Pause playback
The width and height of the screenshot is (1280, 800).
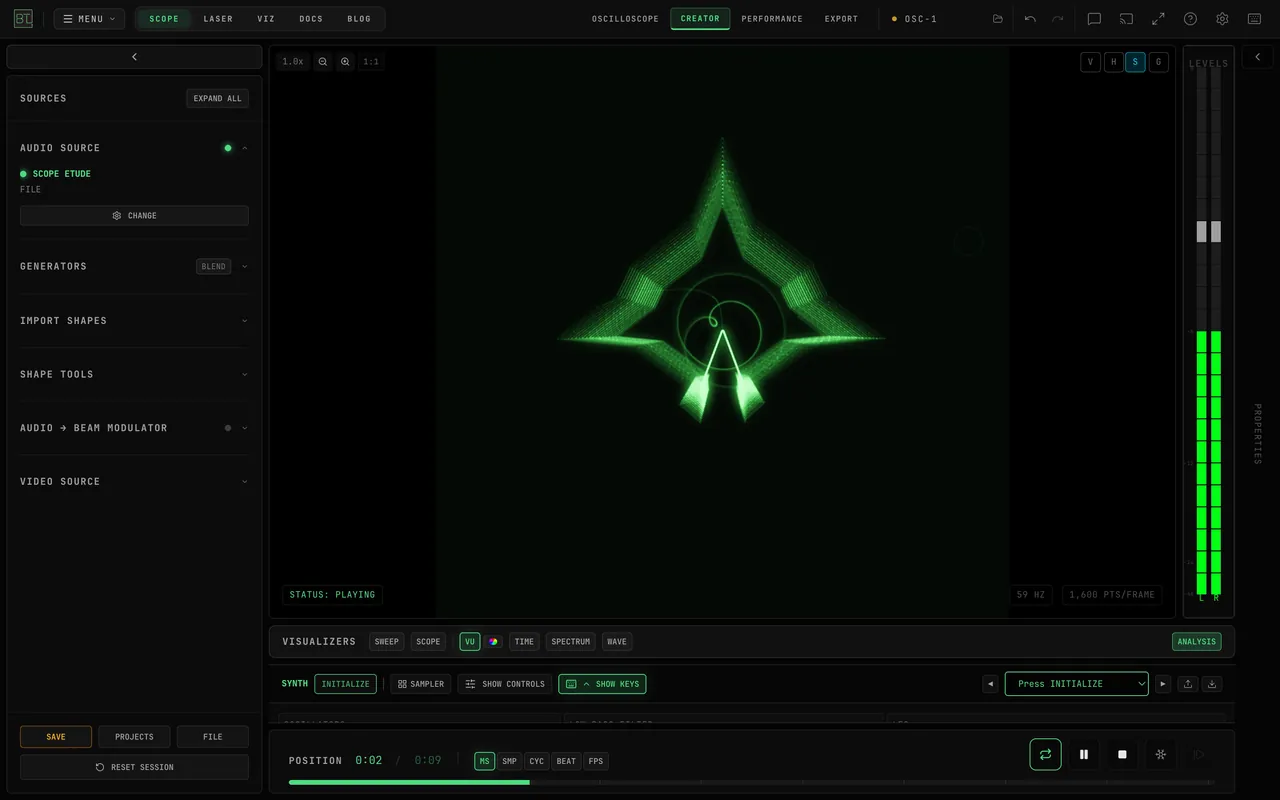click(1084, 754)
